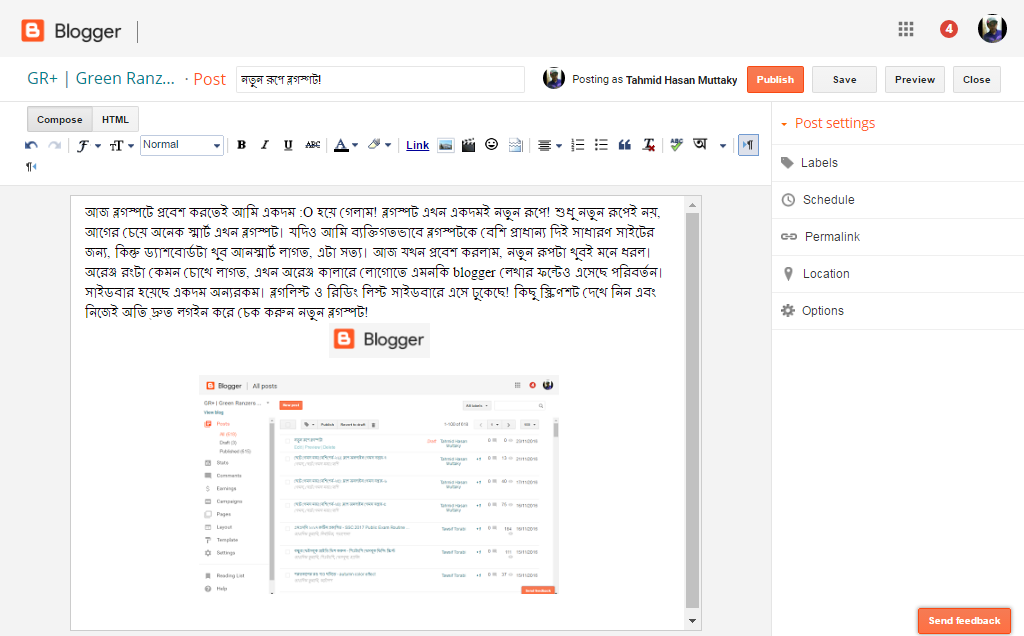Switch to the Compose tab
The image size is (1024, 636).
(59, 119)
